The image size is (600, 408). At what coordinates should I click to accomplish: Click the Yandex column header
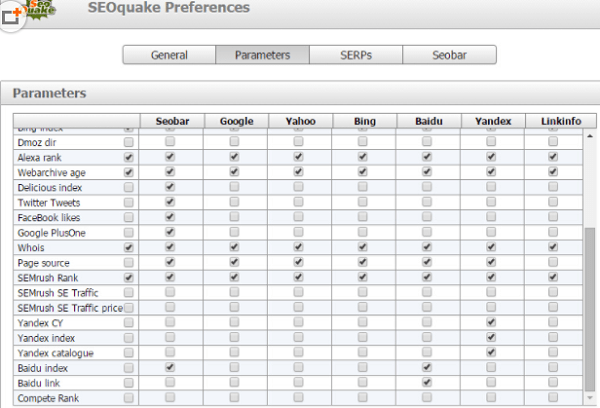(493, 121)
